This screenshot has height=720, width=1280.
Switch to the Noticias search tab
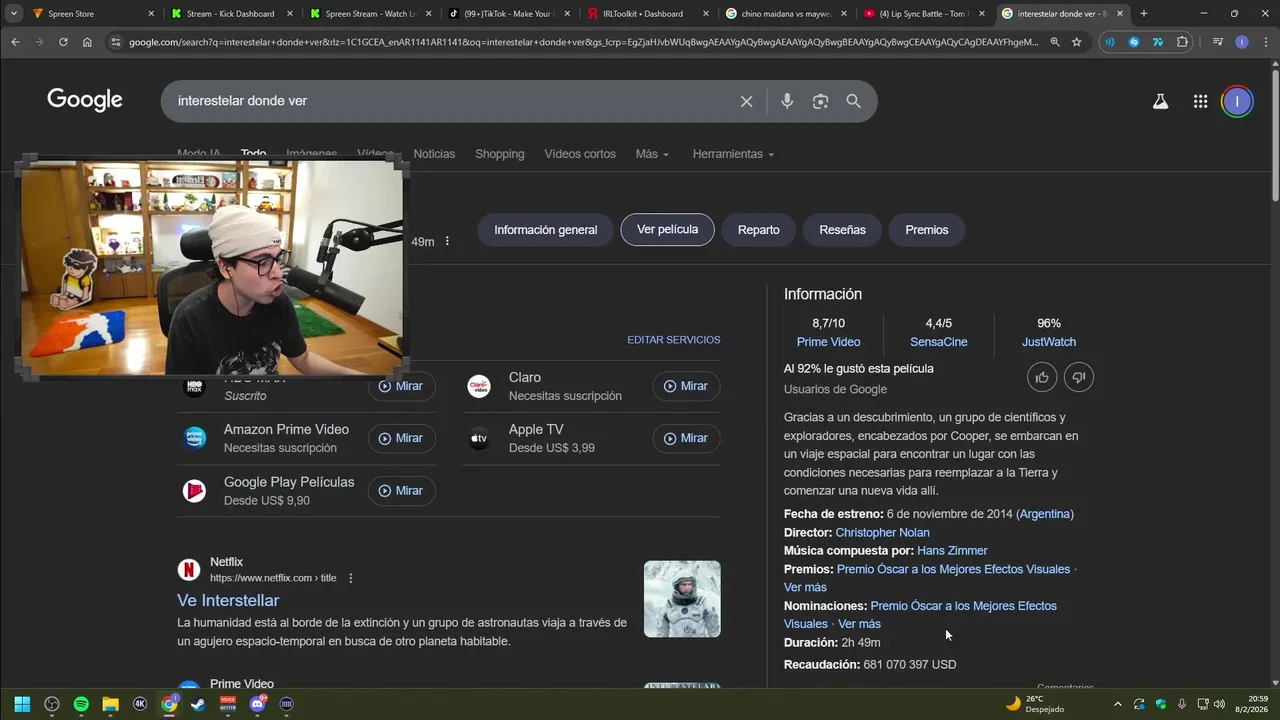pos(434,154)
